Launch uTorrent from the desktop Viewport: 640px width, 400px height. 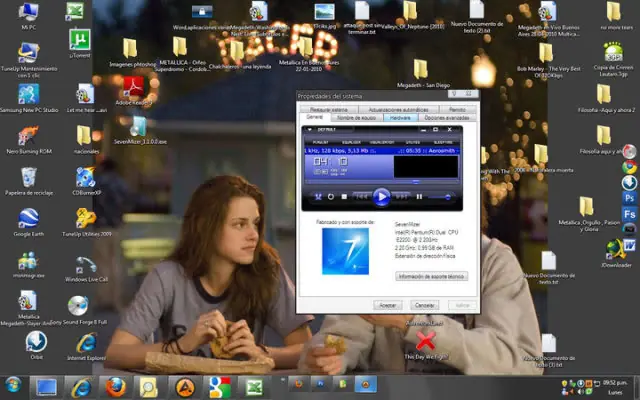click(80, 40)
